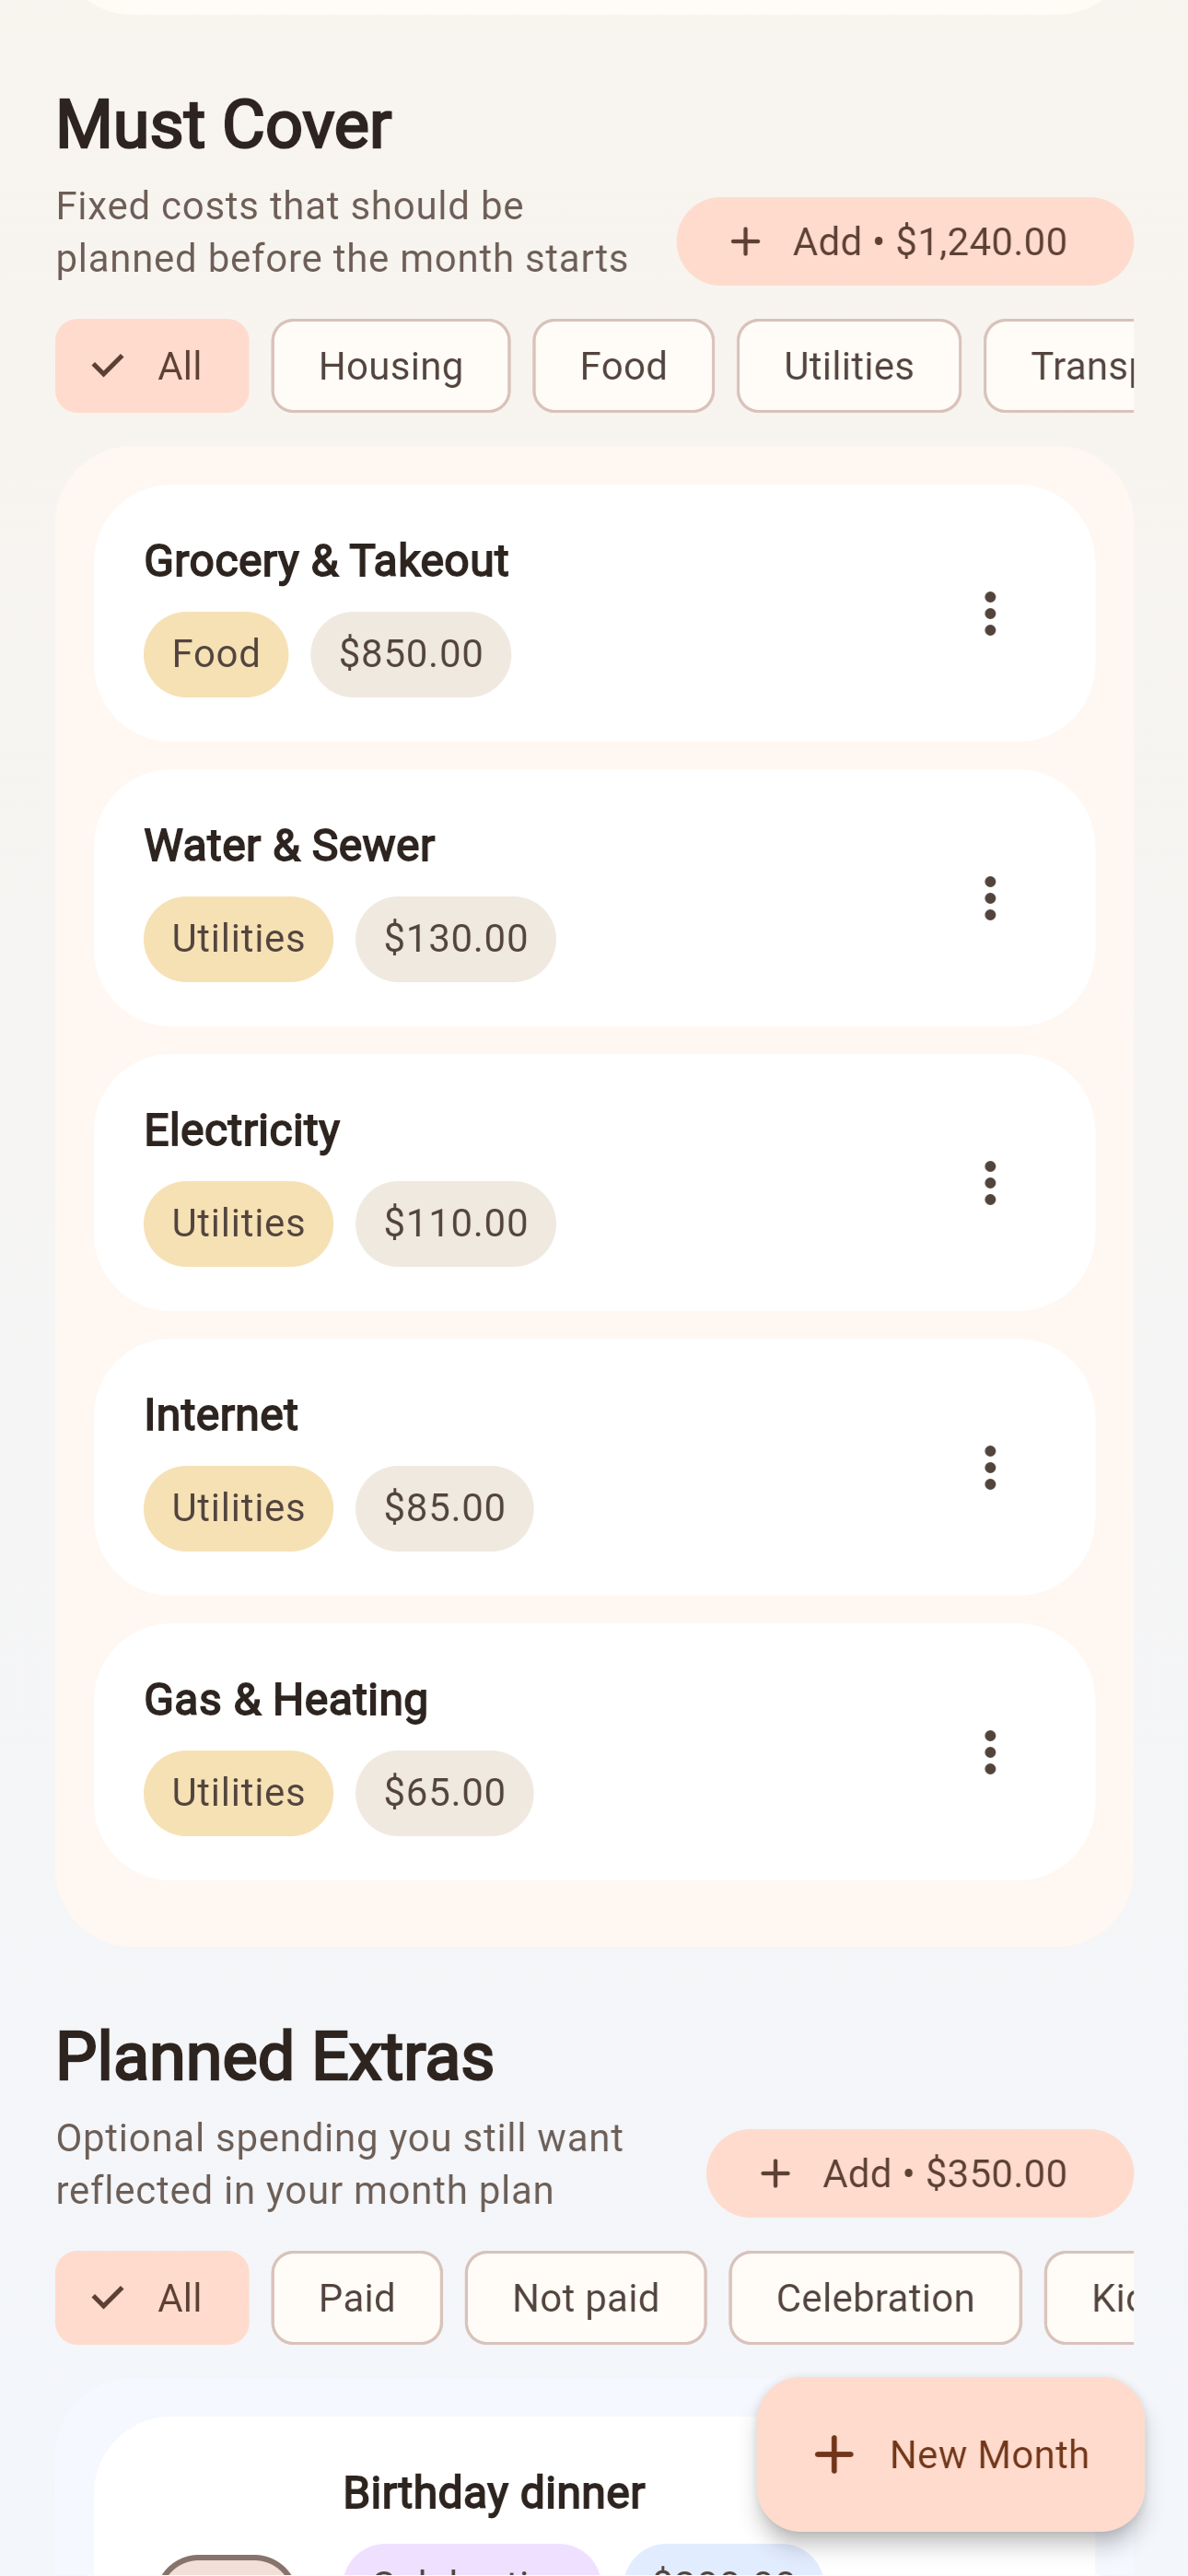This screenshot has width=1188, height=2576.
Task: Open Internet item's more options
Action: [x=989, y=1467]
